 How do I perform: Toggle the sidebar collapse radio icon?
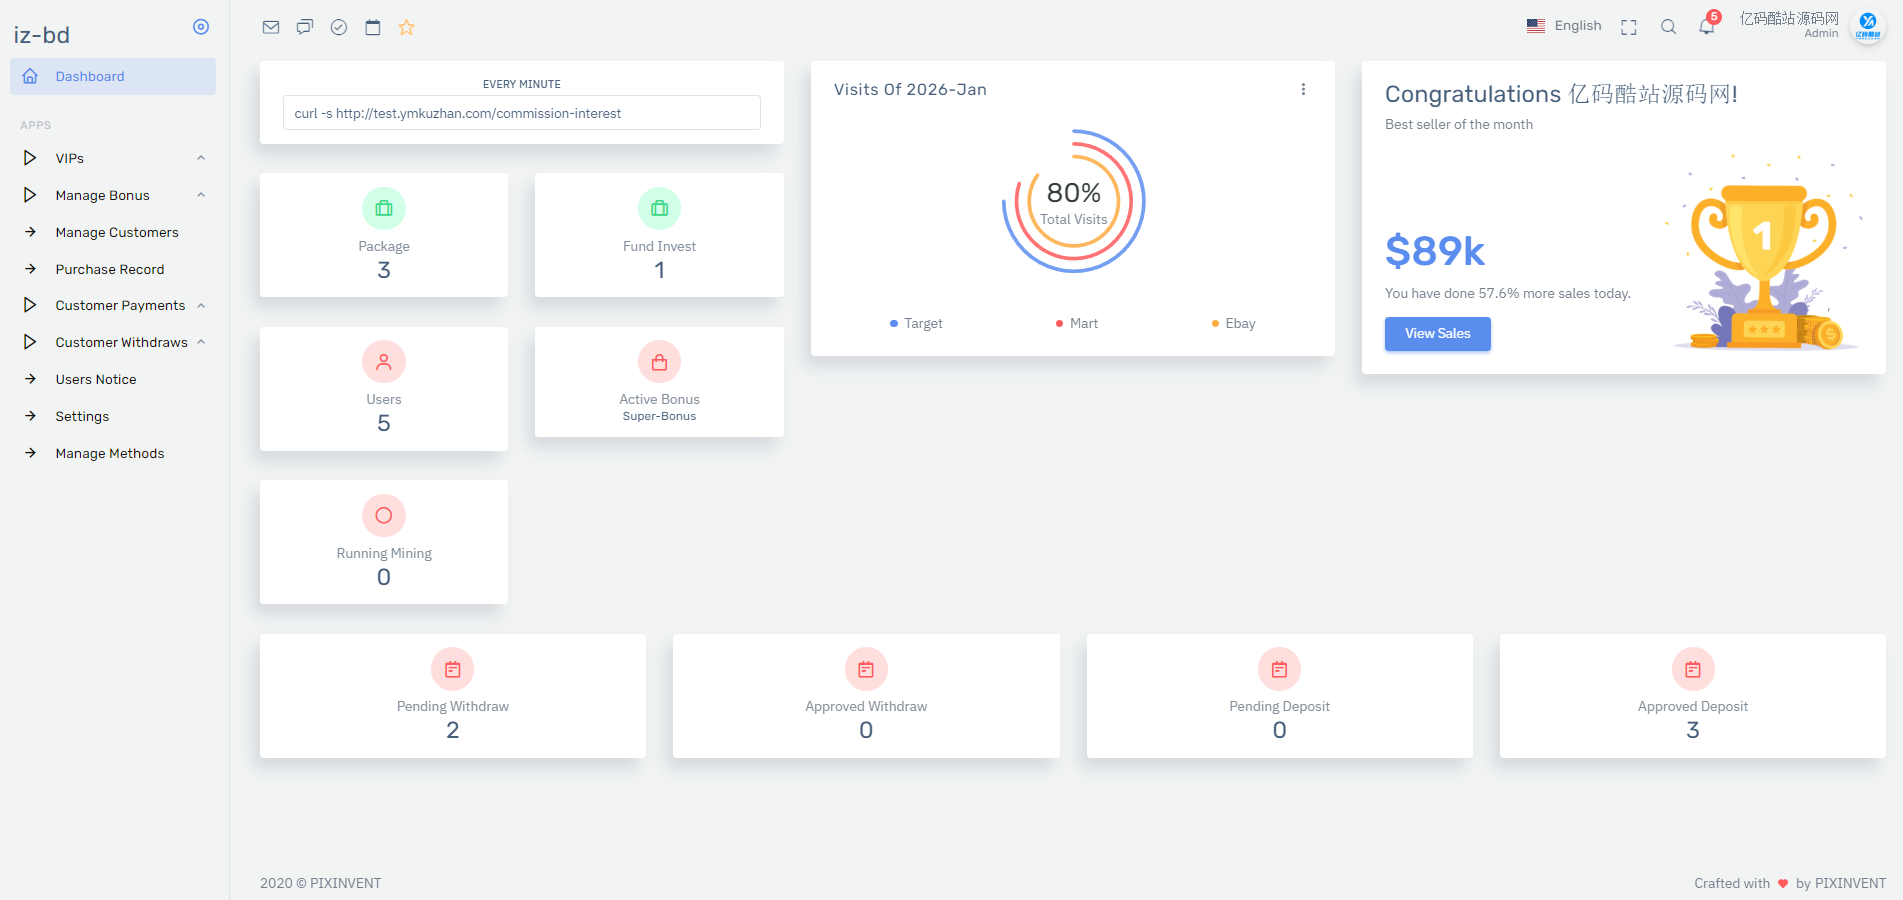click(201, 27)
